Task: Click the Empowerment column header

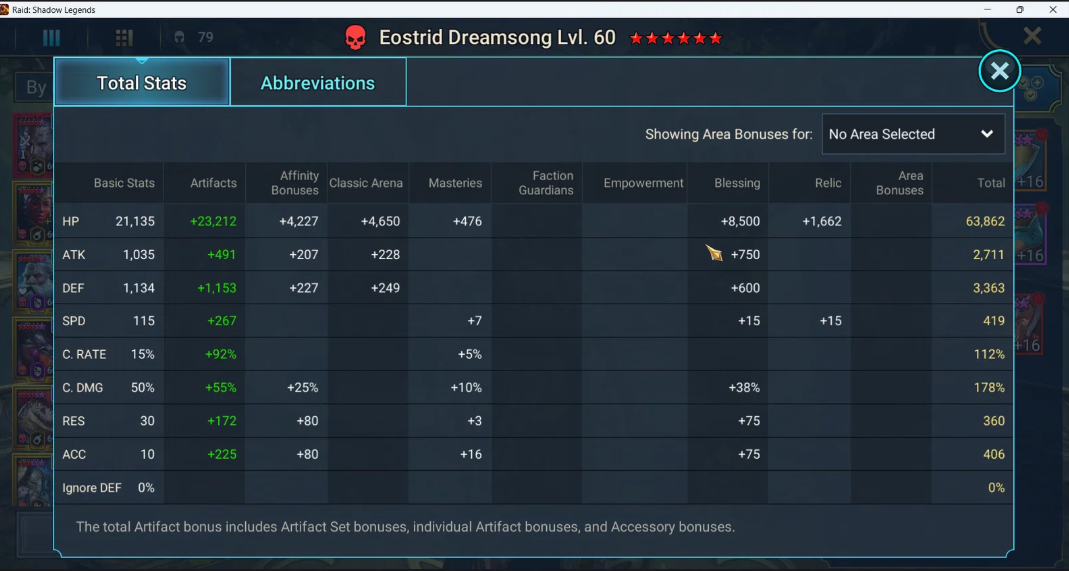Action: (644, 183)
